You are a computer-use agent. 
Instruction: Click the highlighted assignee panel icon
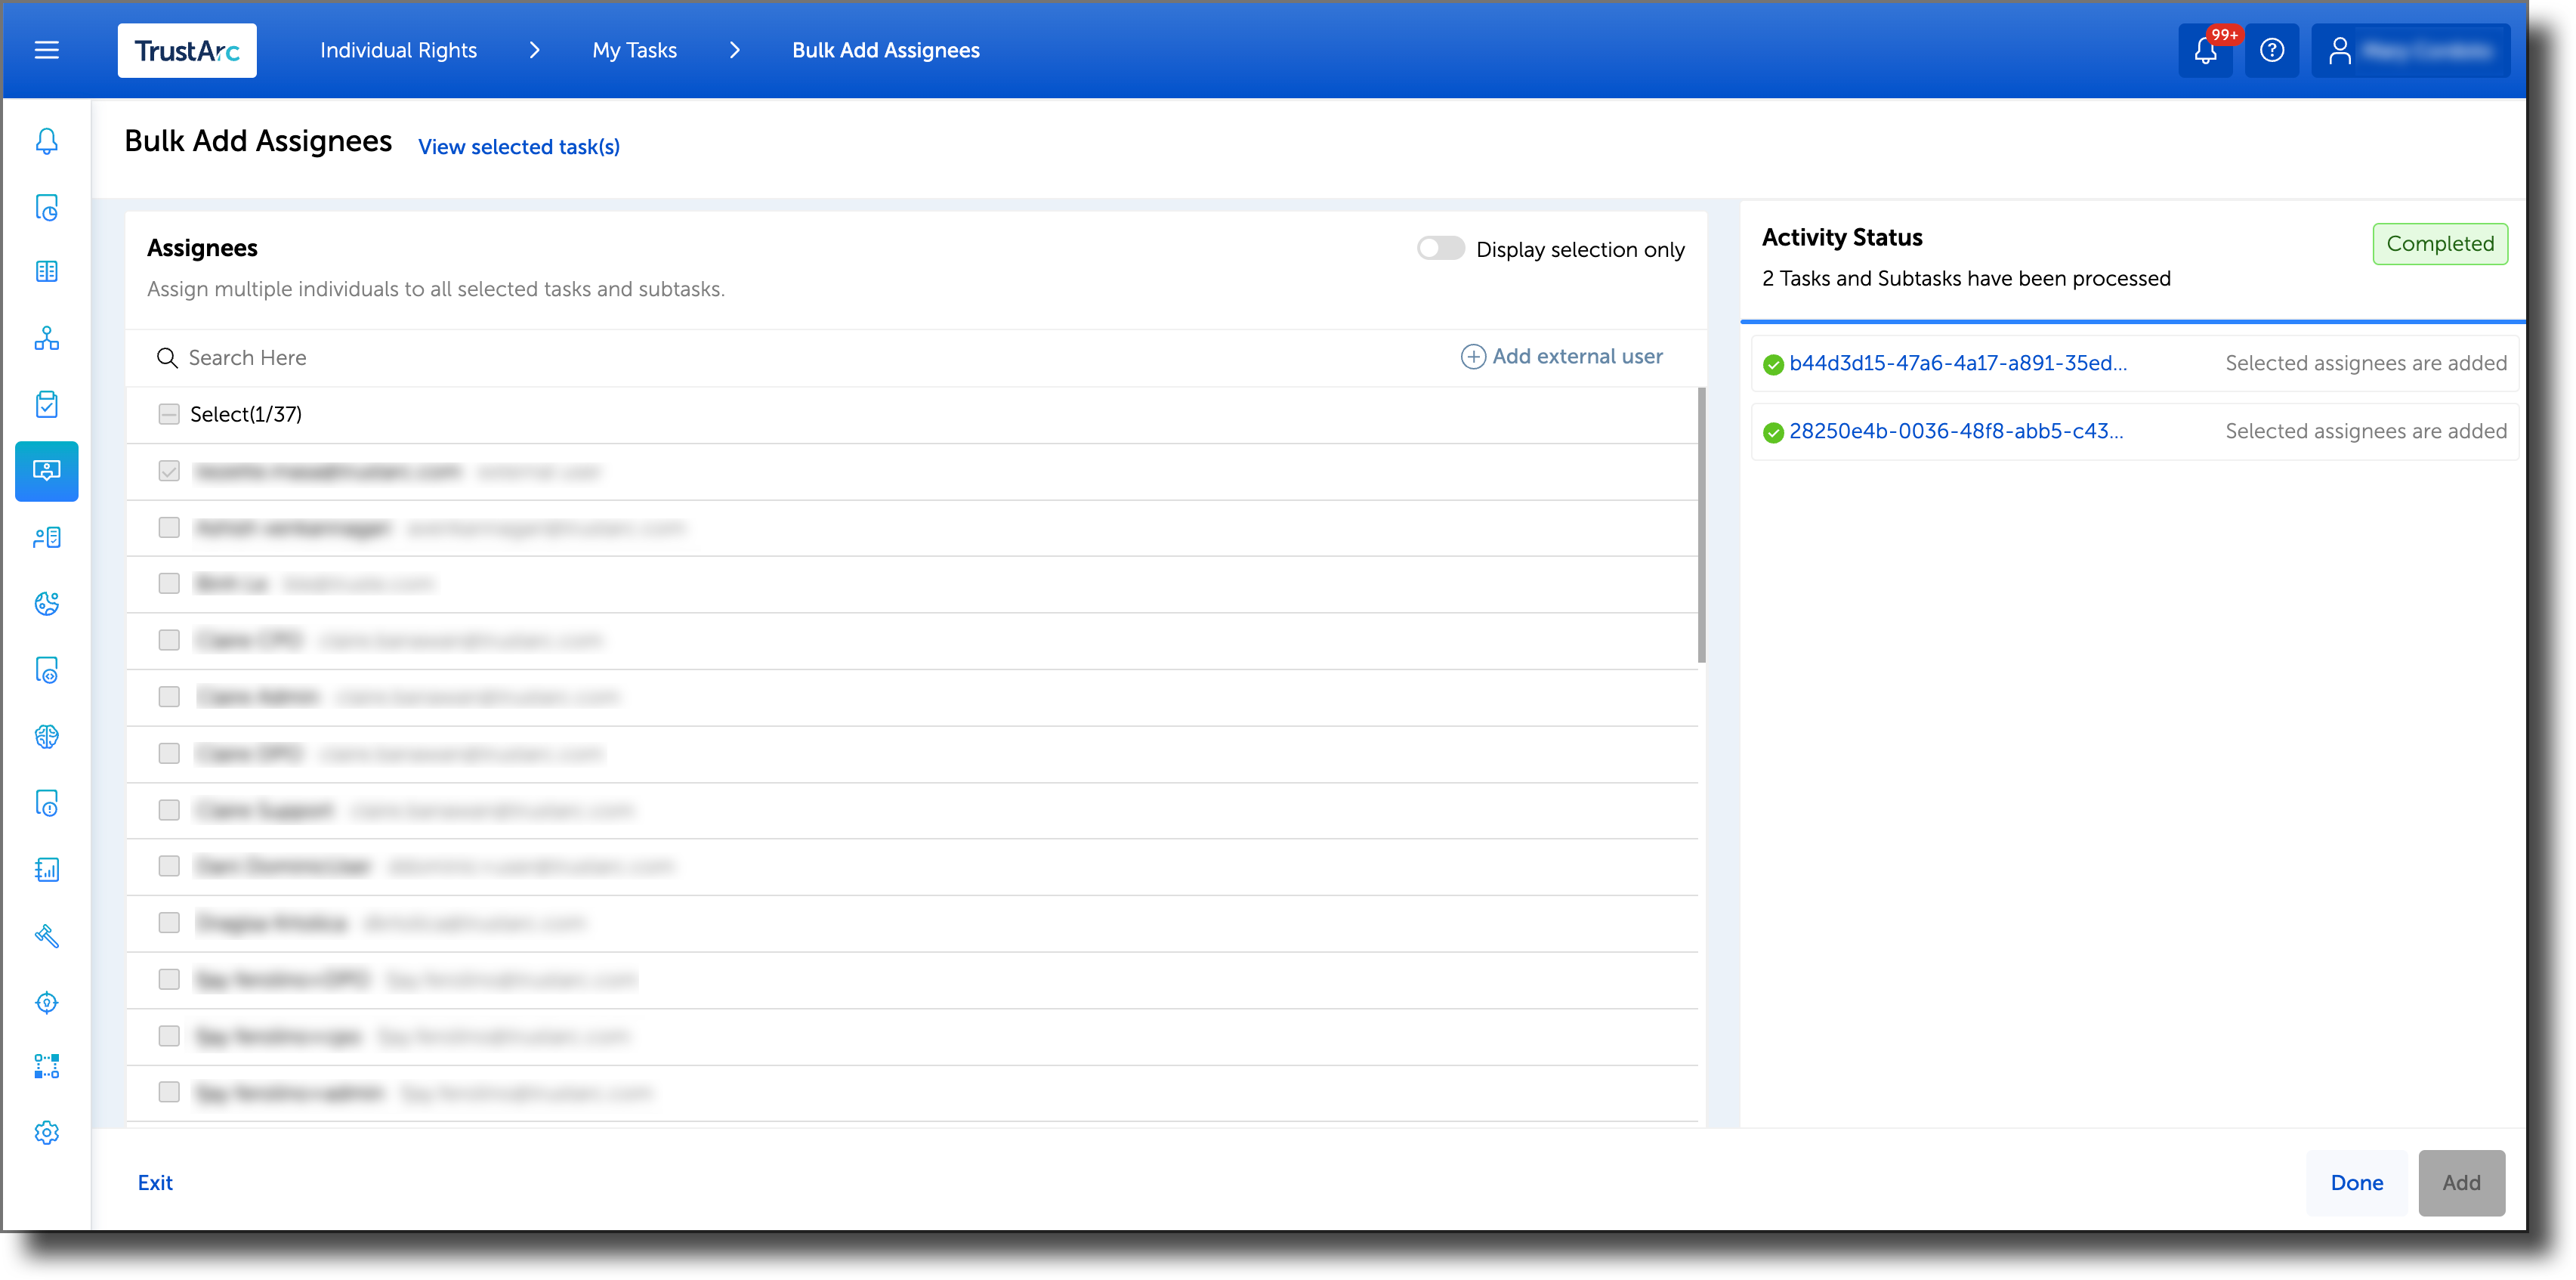(46, 471)
